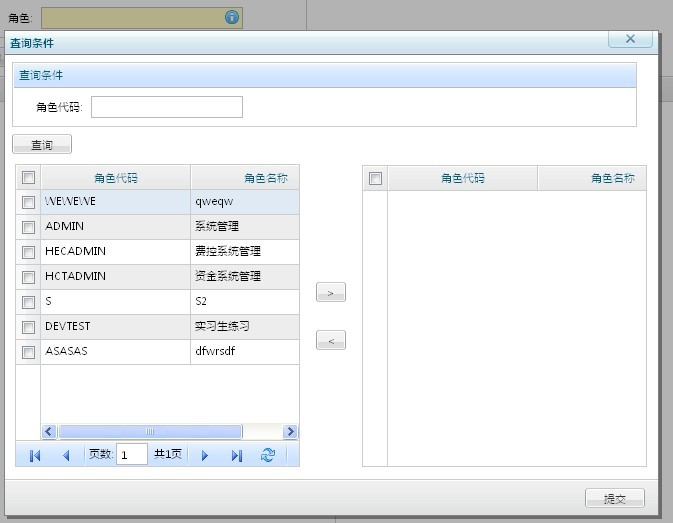Viewport: 673px width, 523px height.
Task: Select the HECADMIN row checkbox
Action: click(28, 252)
